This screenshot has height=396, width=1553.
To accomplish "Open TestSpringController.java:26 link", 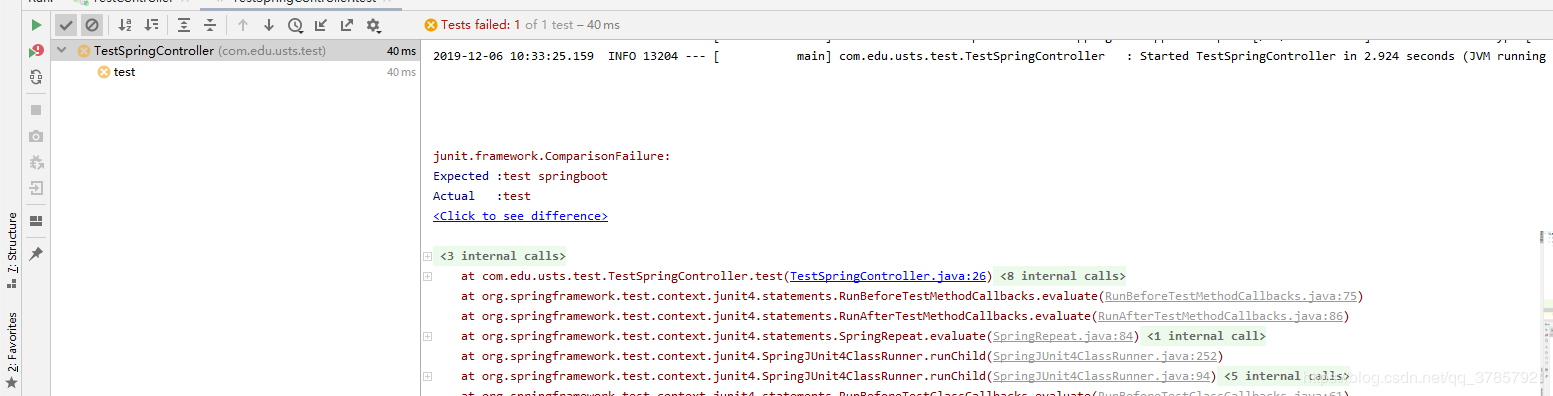I will (x=889, y=276).
